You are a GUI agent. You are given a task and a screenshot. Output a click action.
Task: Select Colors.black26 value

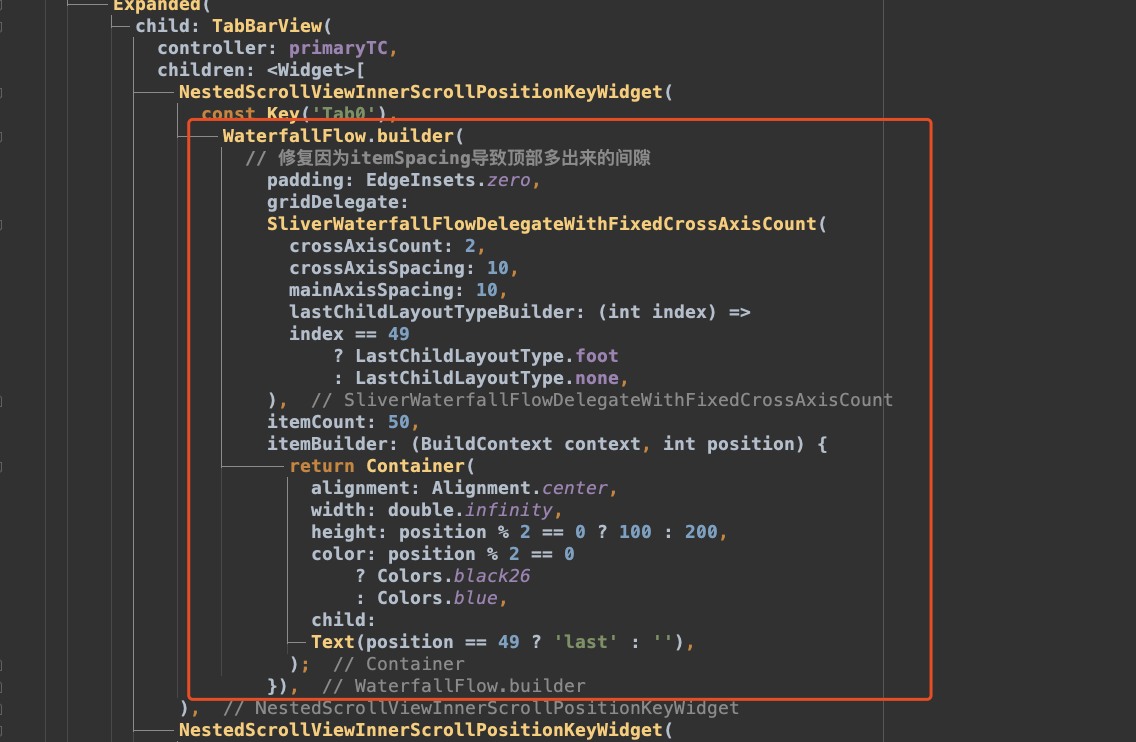tap(454, 576)
